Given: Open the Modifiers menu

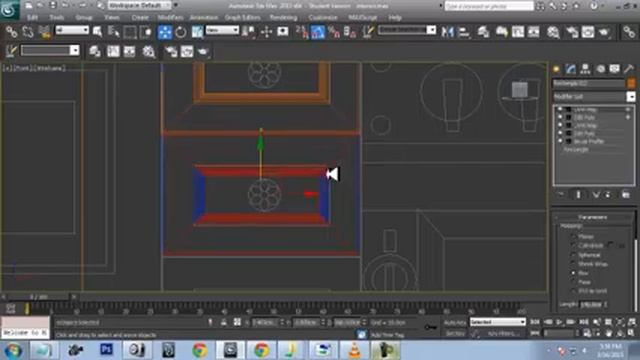Looking at the screenshot, I should (x=171, y=18).
